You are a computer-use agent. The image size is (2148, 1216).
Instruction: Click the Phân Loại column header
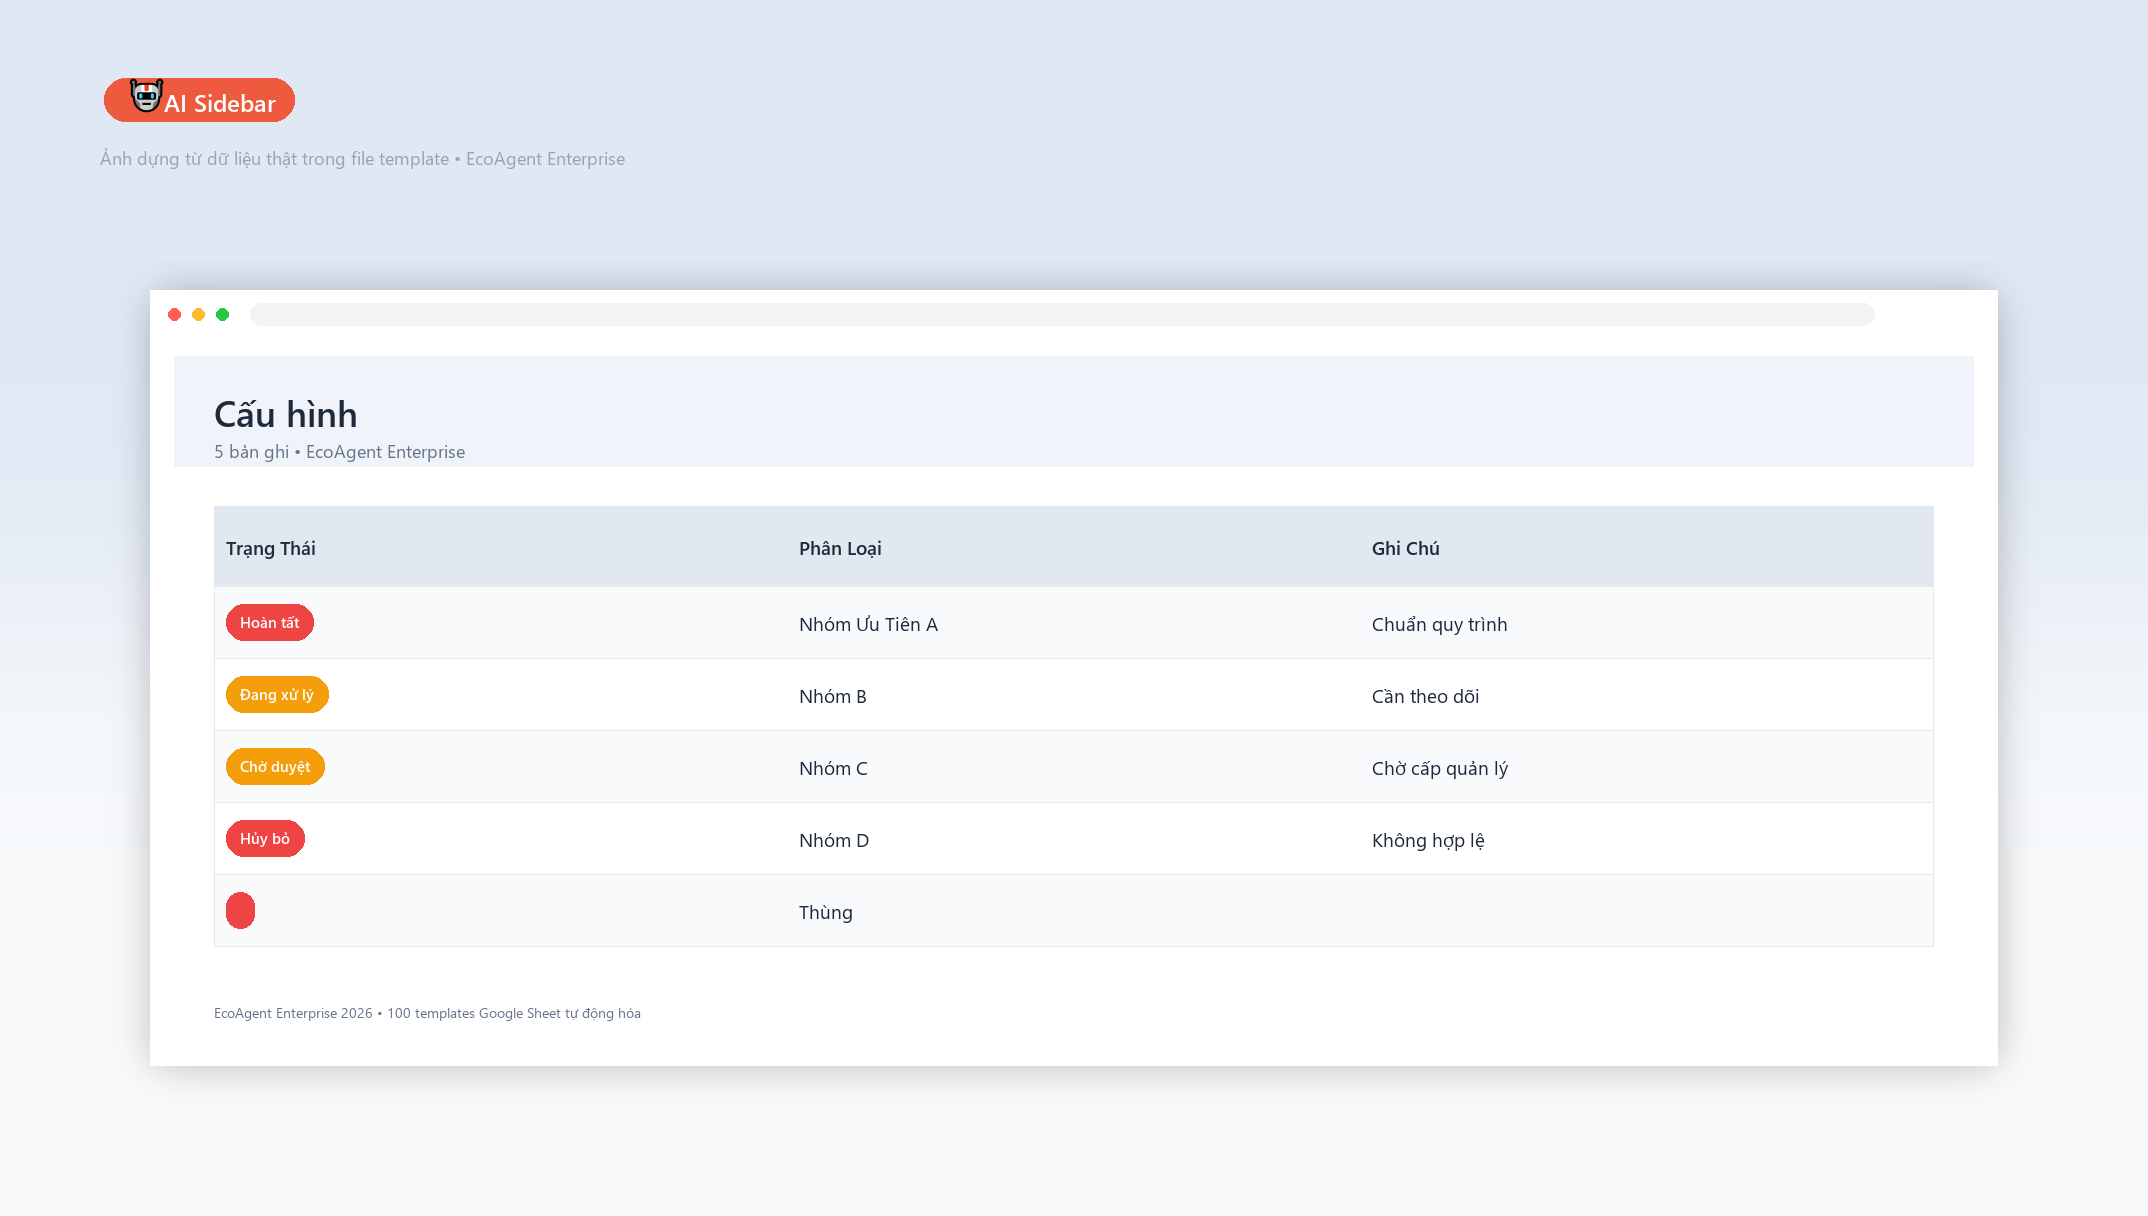[x=840, y=548]
